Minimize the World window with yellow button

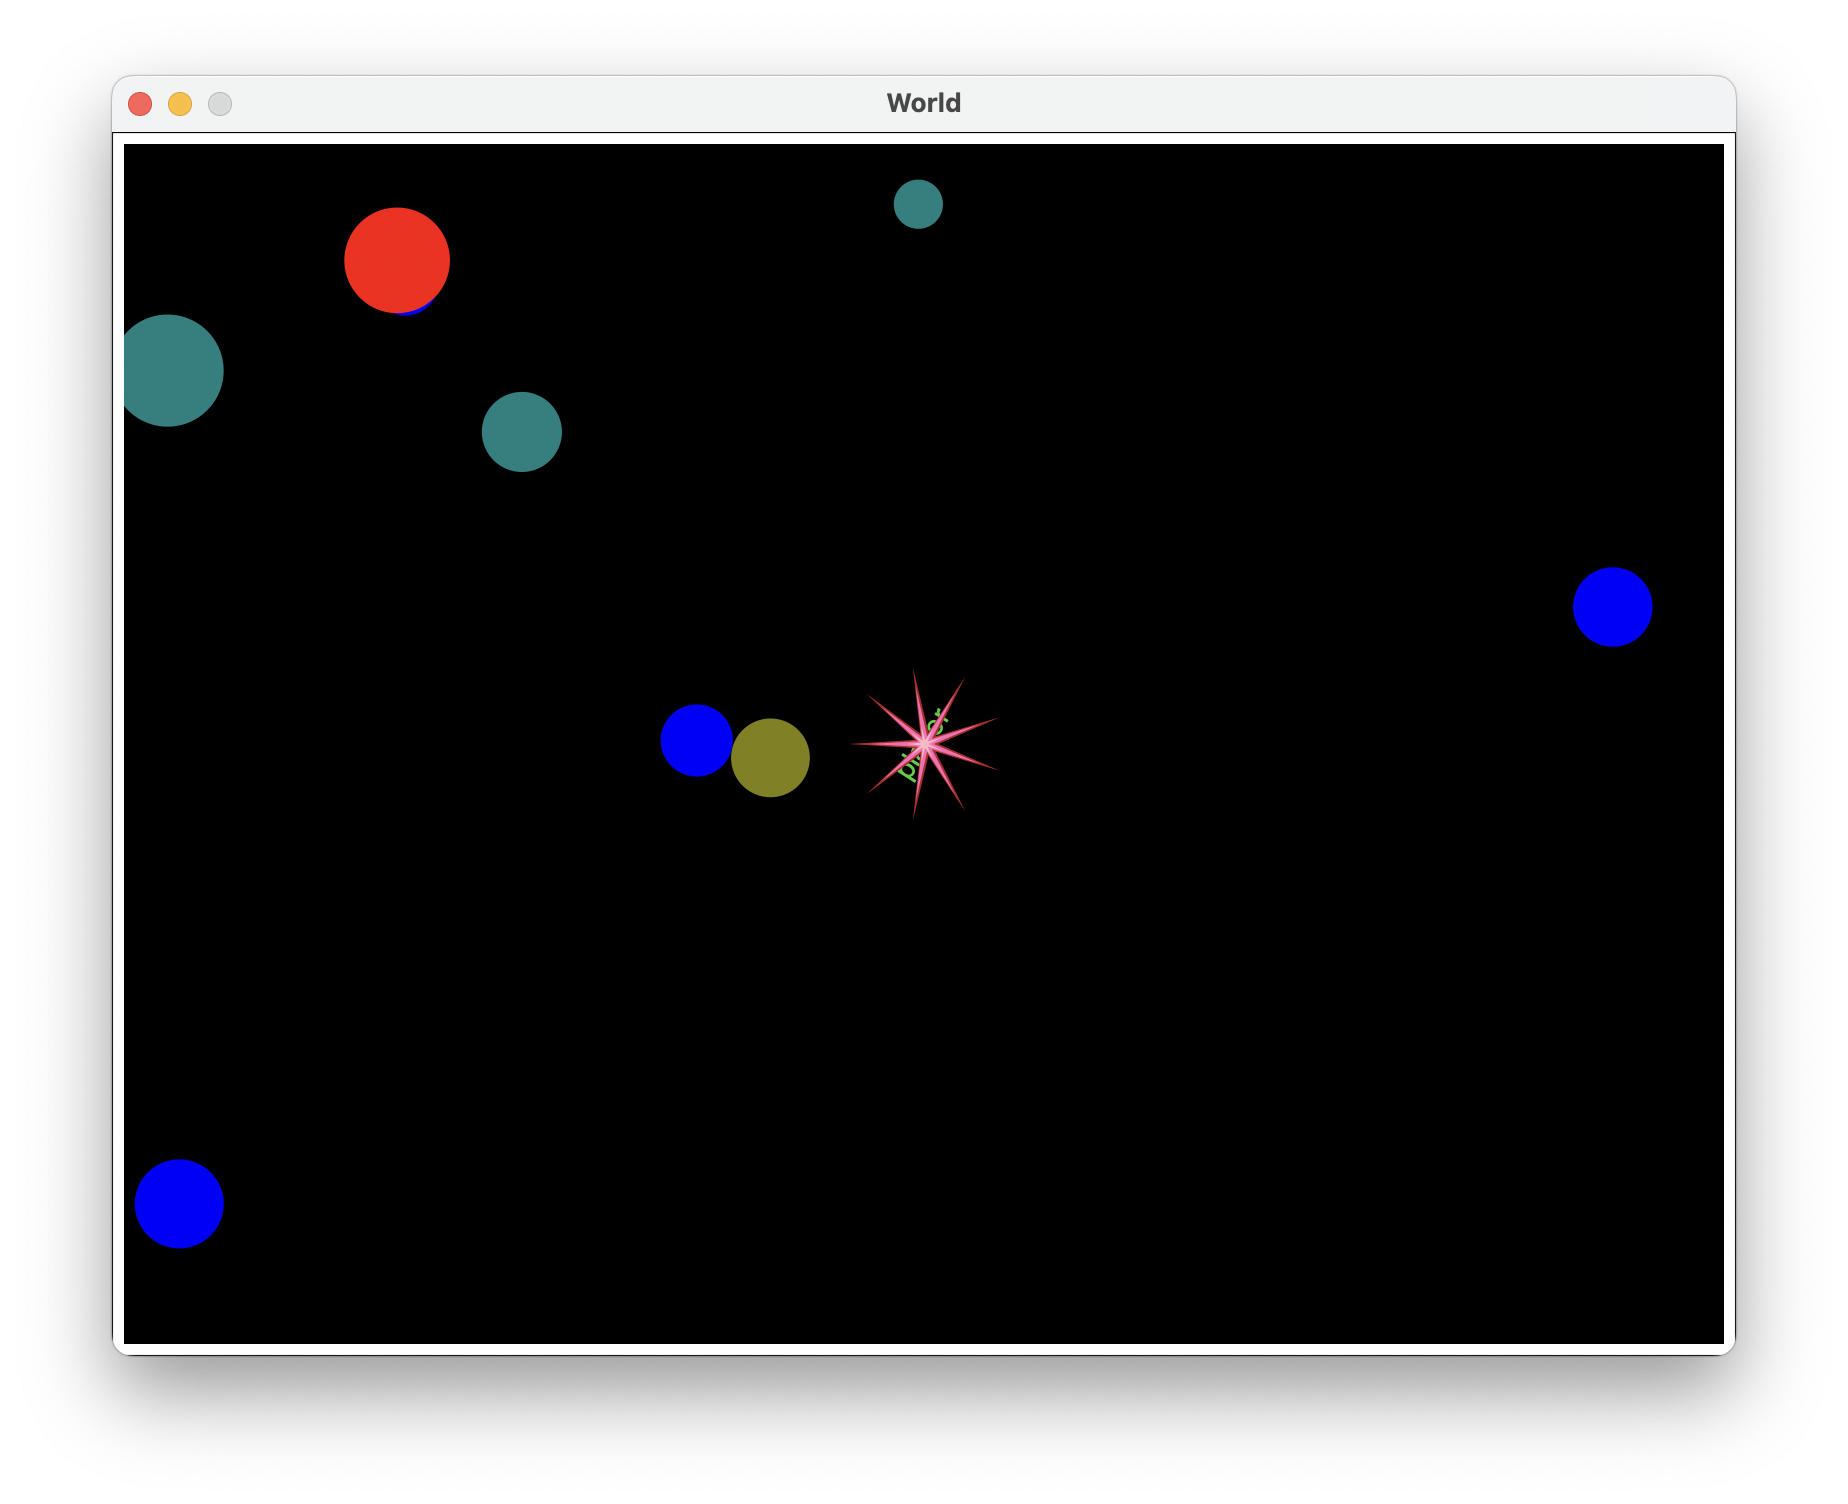(x=180, y=104)
